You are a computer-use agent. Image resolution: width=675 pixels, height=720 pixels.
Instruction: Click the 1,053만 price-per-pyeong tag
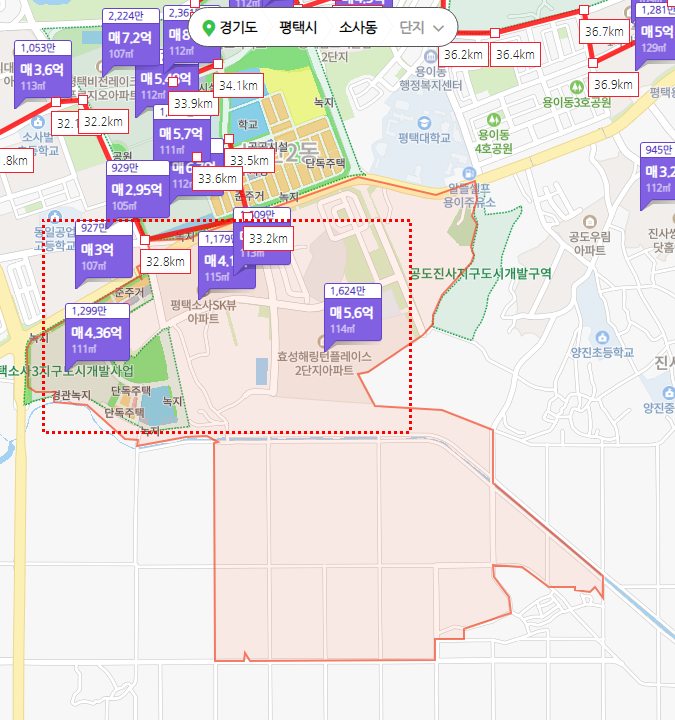pos(43,48)
